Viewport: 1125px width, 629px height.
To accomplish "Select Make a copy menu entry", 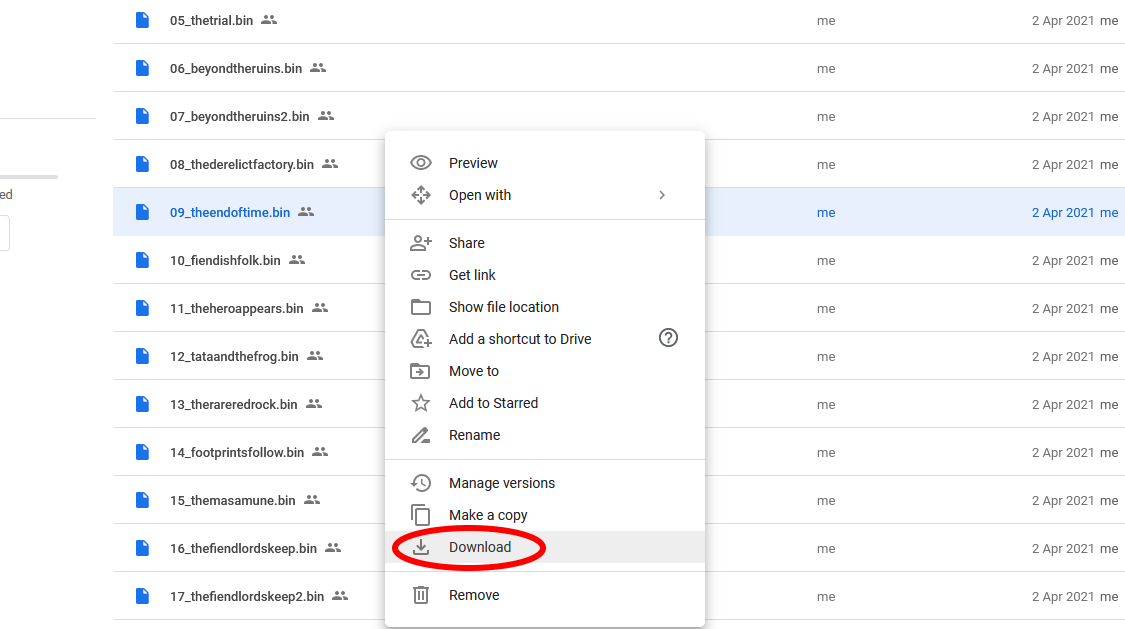I will (x=488, y=515).
